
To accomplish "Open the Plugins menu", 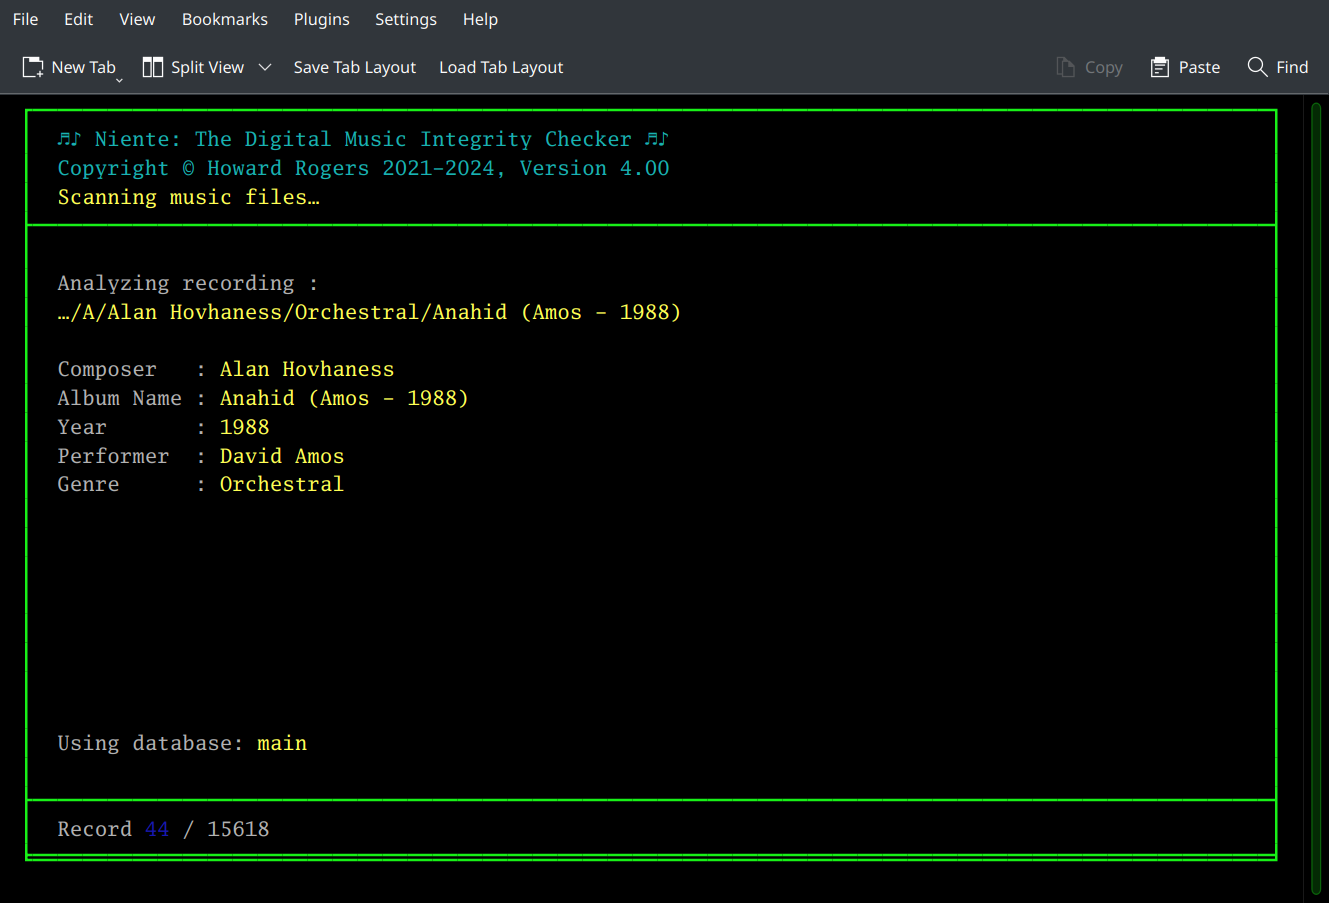I will (321, 19).
